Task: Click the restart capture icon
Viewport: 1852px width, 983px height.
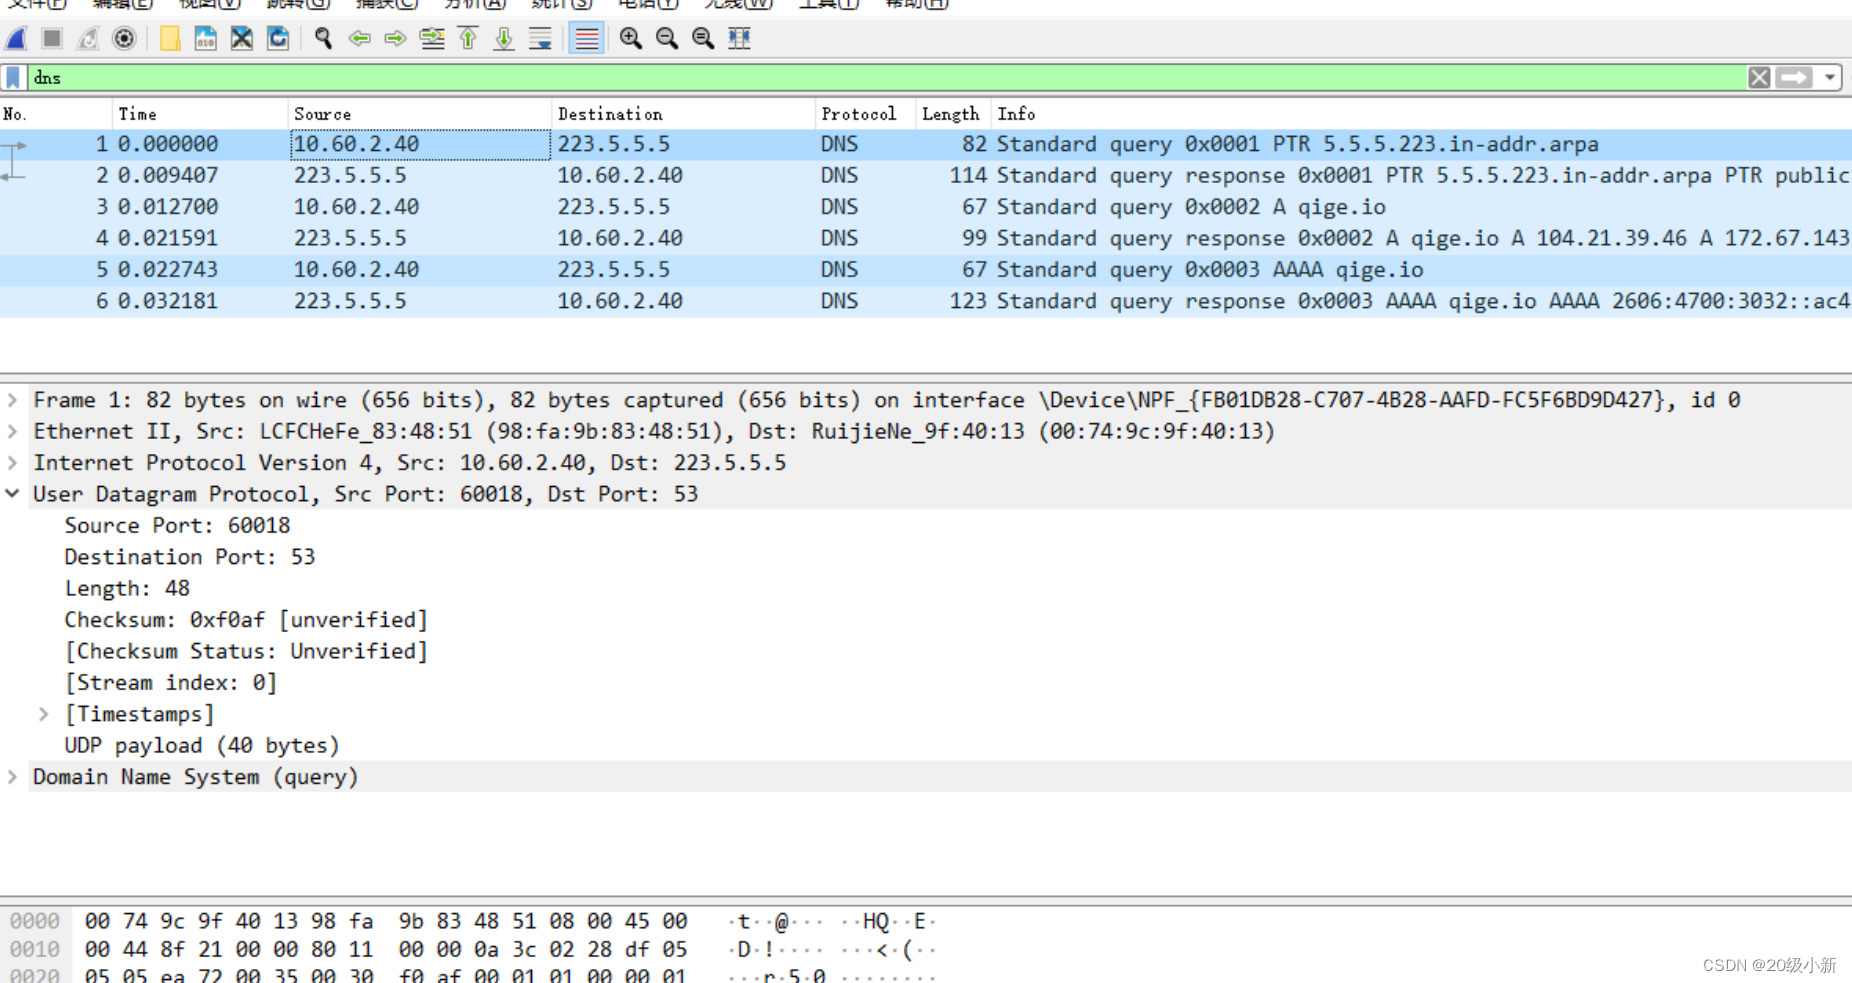Action: pos(88,39)
